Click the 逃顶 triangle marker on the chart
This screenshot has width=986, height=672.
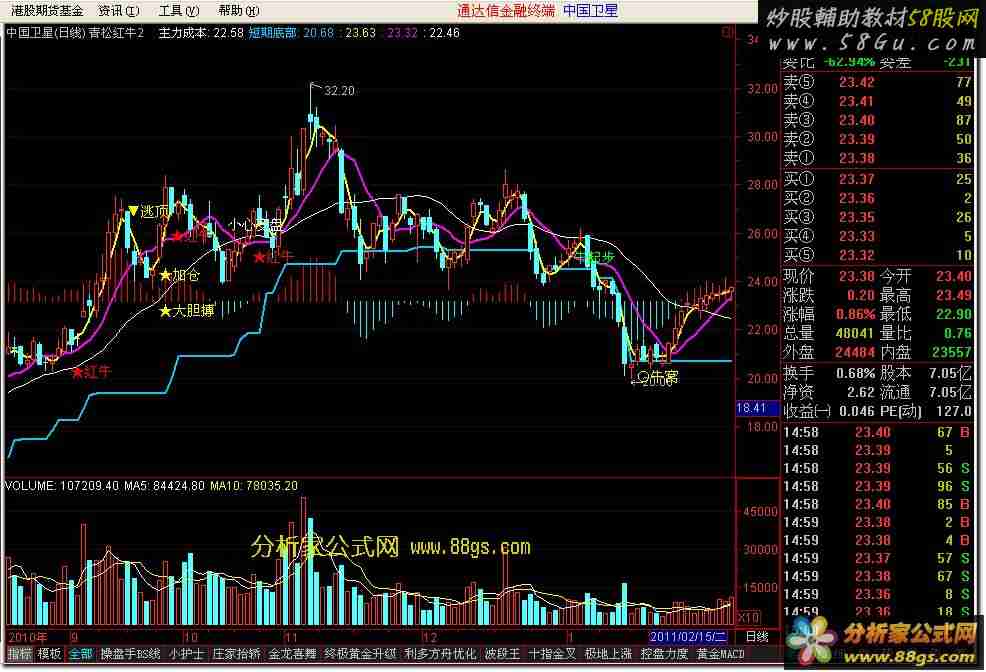point(133,210)
